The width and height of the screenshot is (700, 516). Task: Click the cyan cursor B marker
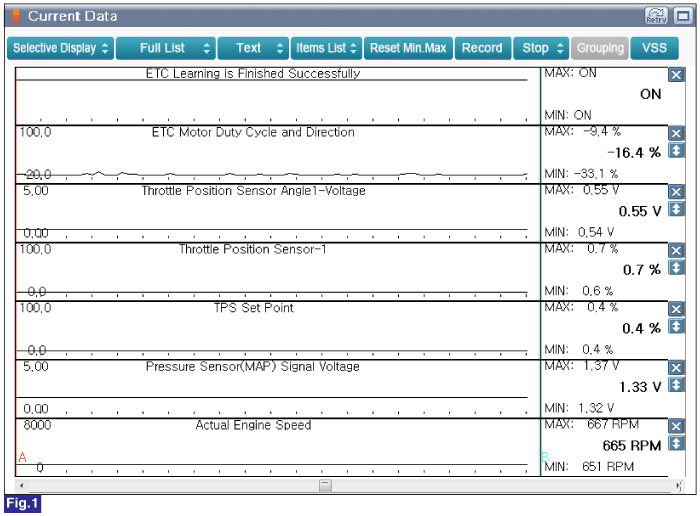(x=545, y=457)
